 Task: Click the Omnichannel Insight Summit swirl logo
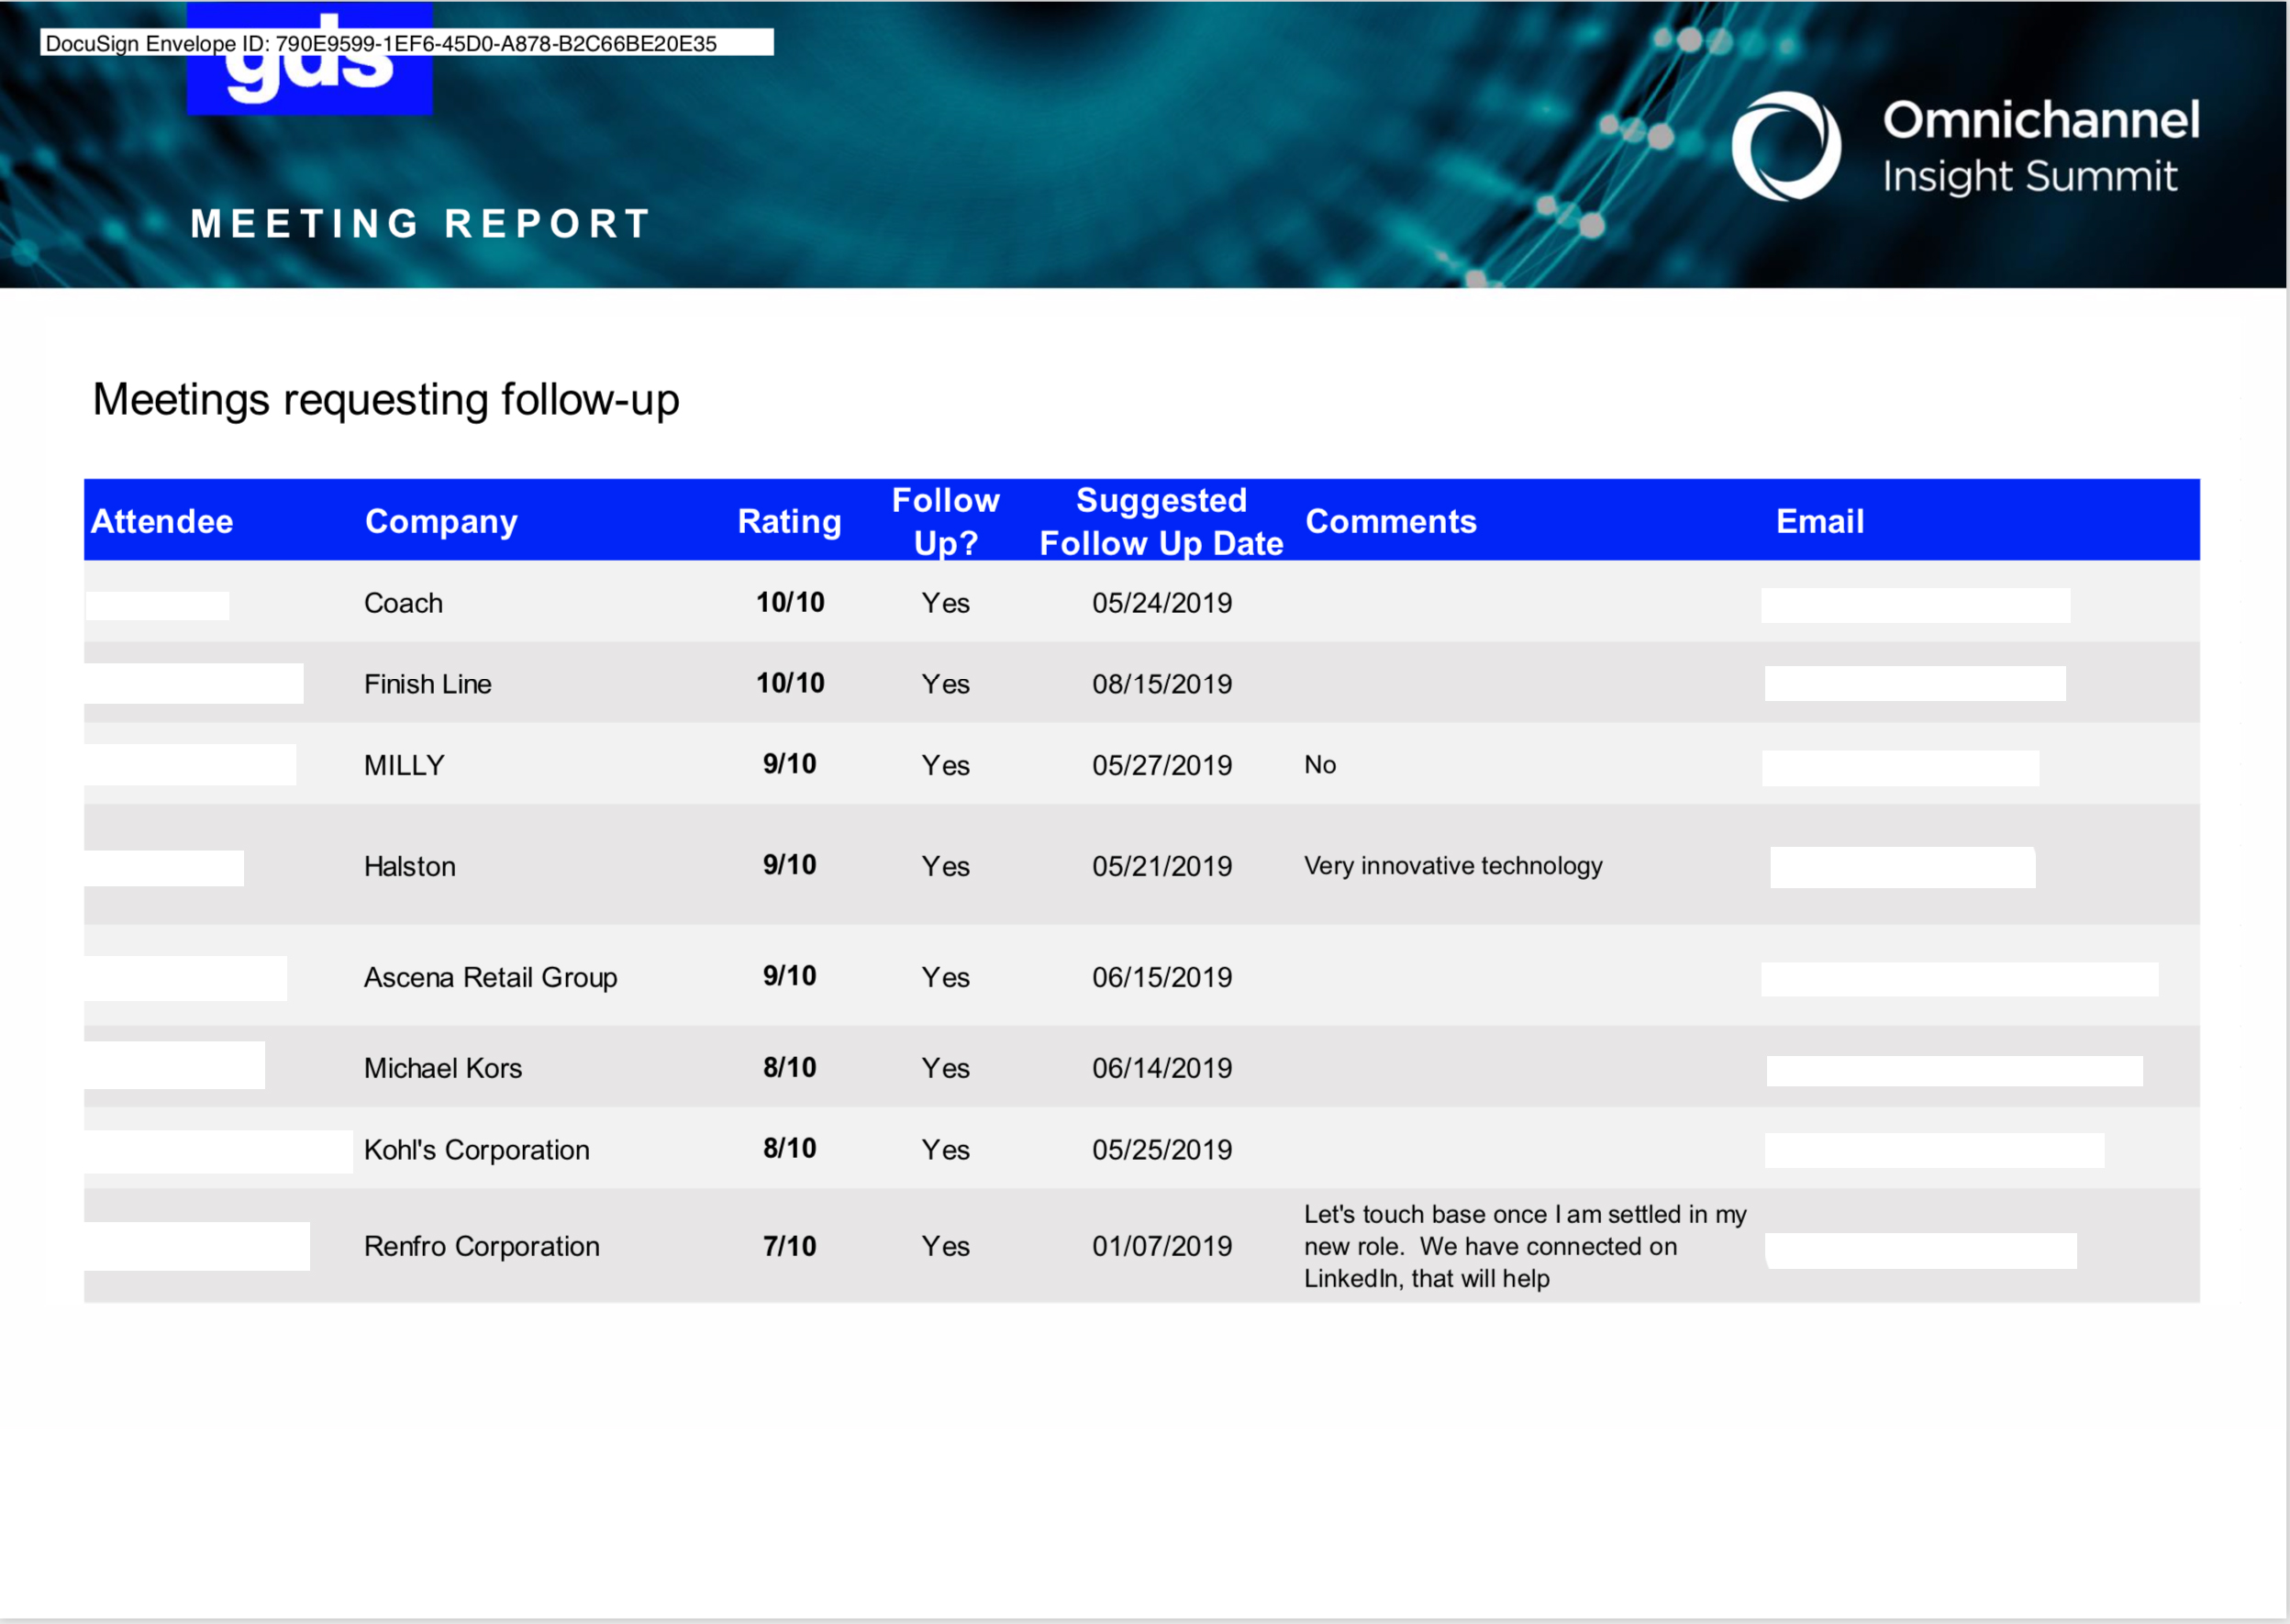1786,146
